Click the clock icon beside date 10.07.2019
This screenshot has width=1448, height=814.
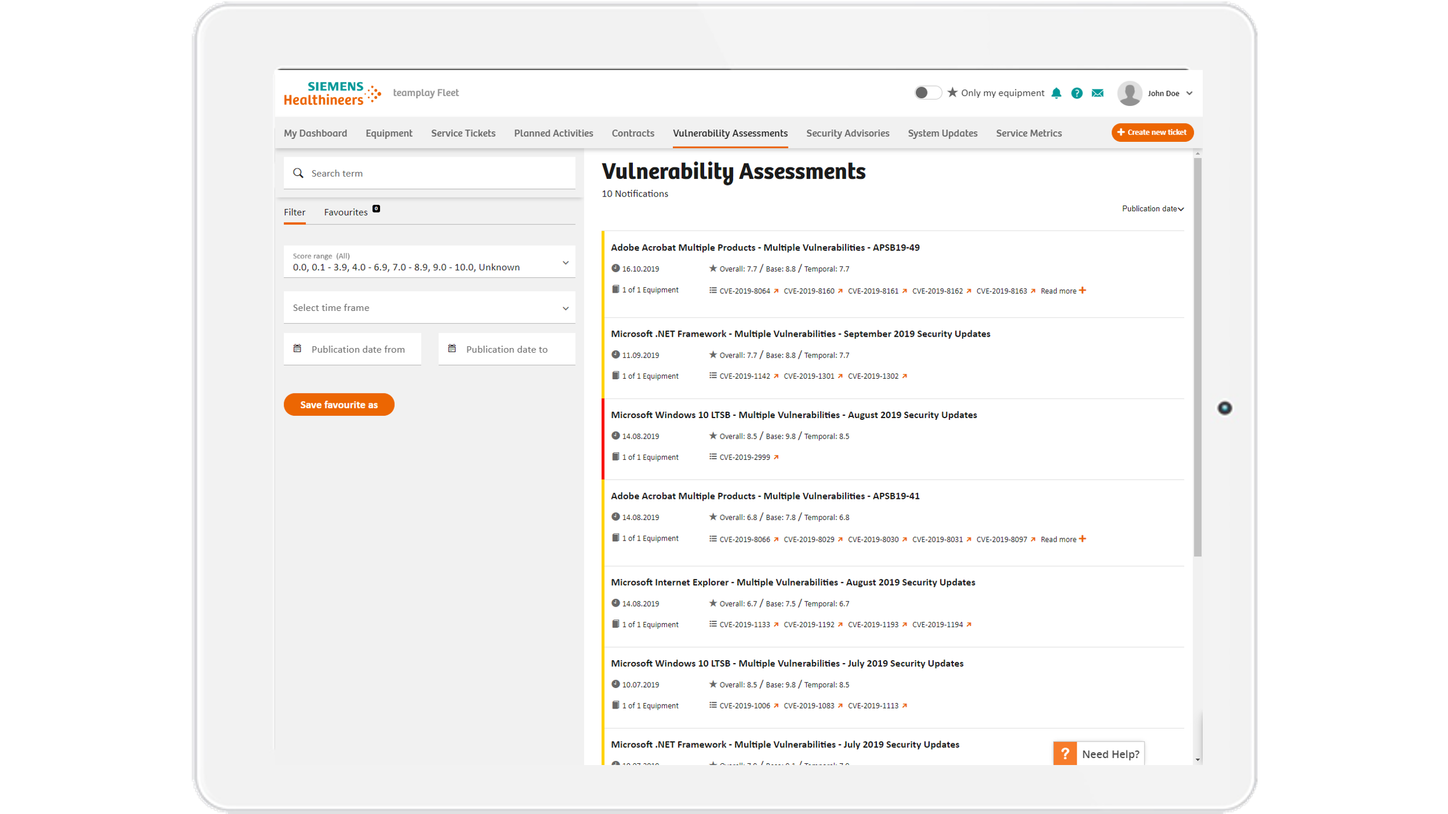click(x=616, y=684)
